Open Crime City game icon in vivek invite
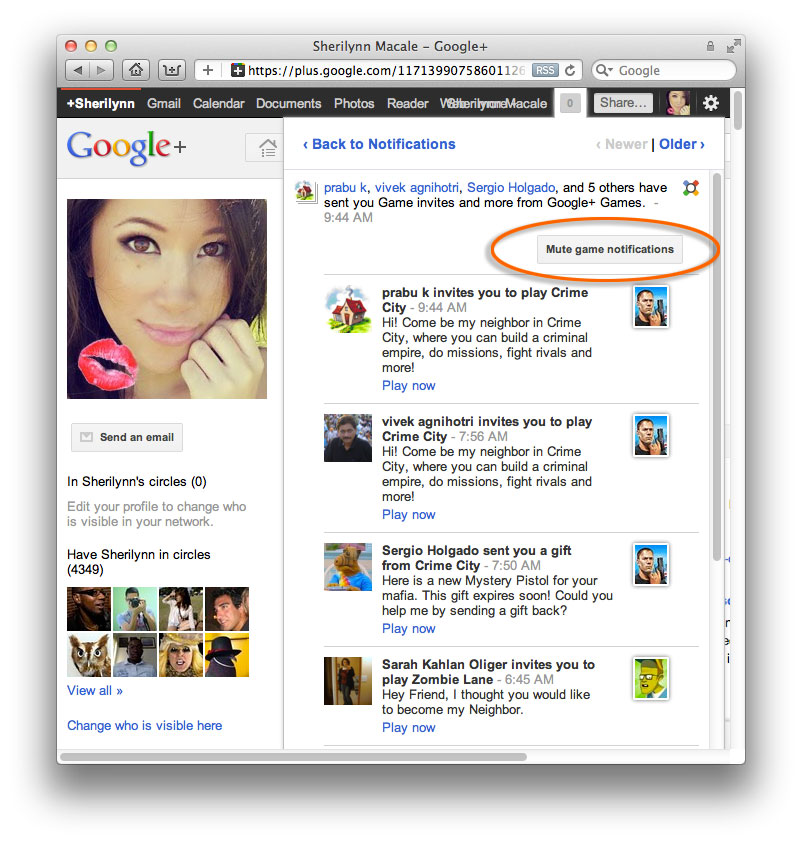 pos(651,435)
